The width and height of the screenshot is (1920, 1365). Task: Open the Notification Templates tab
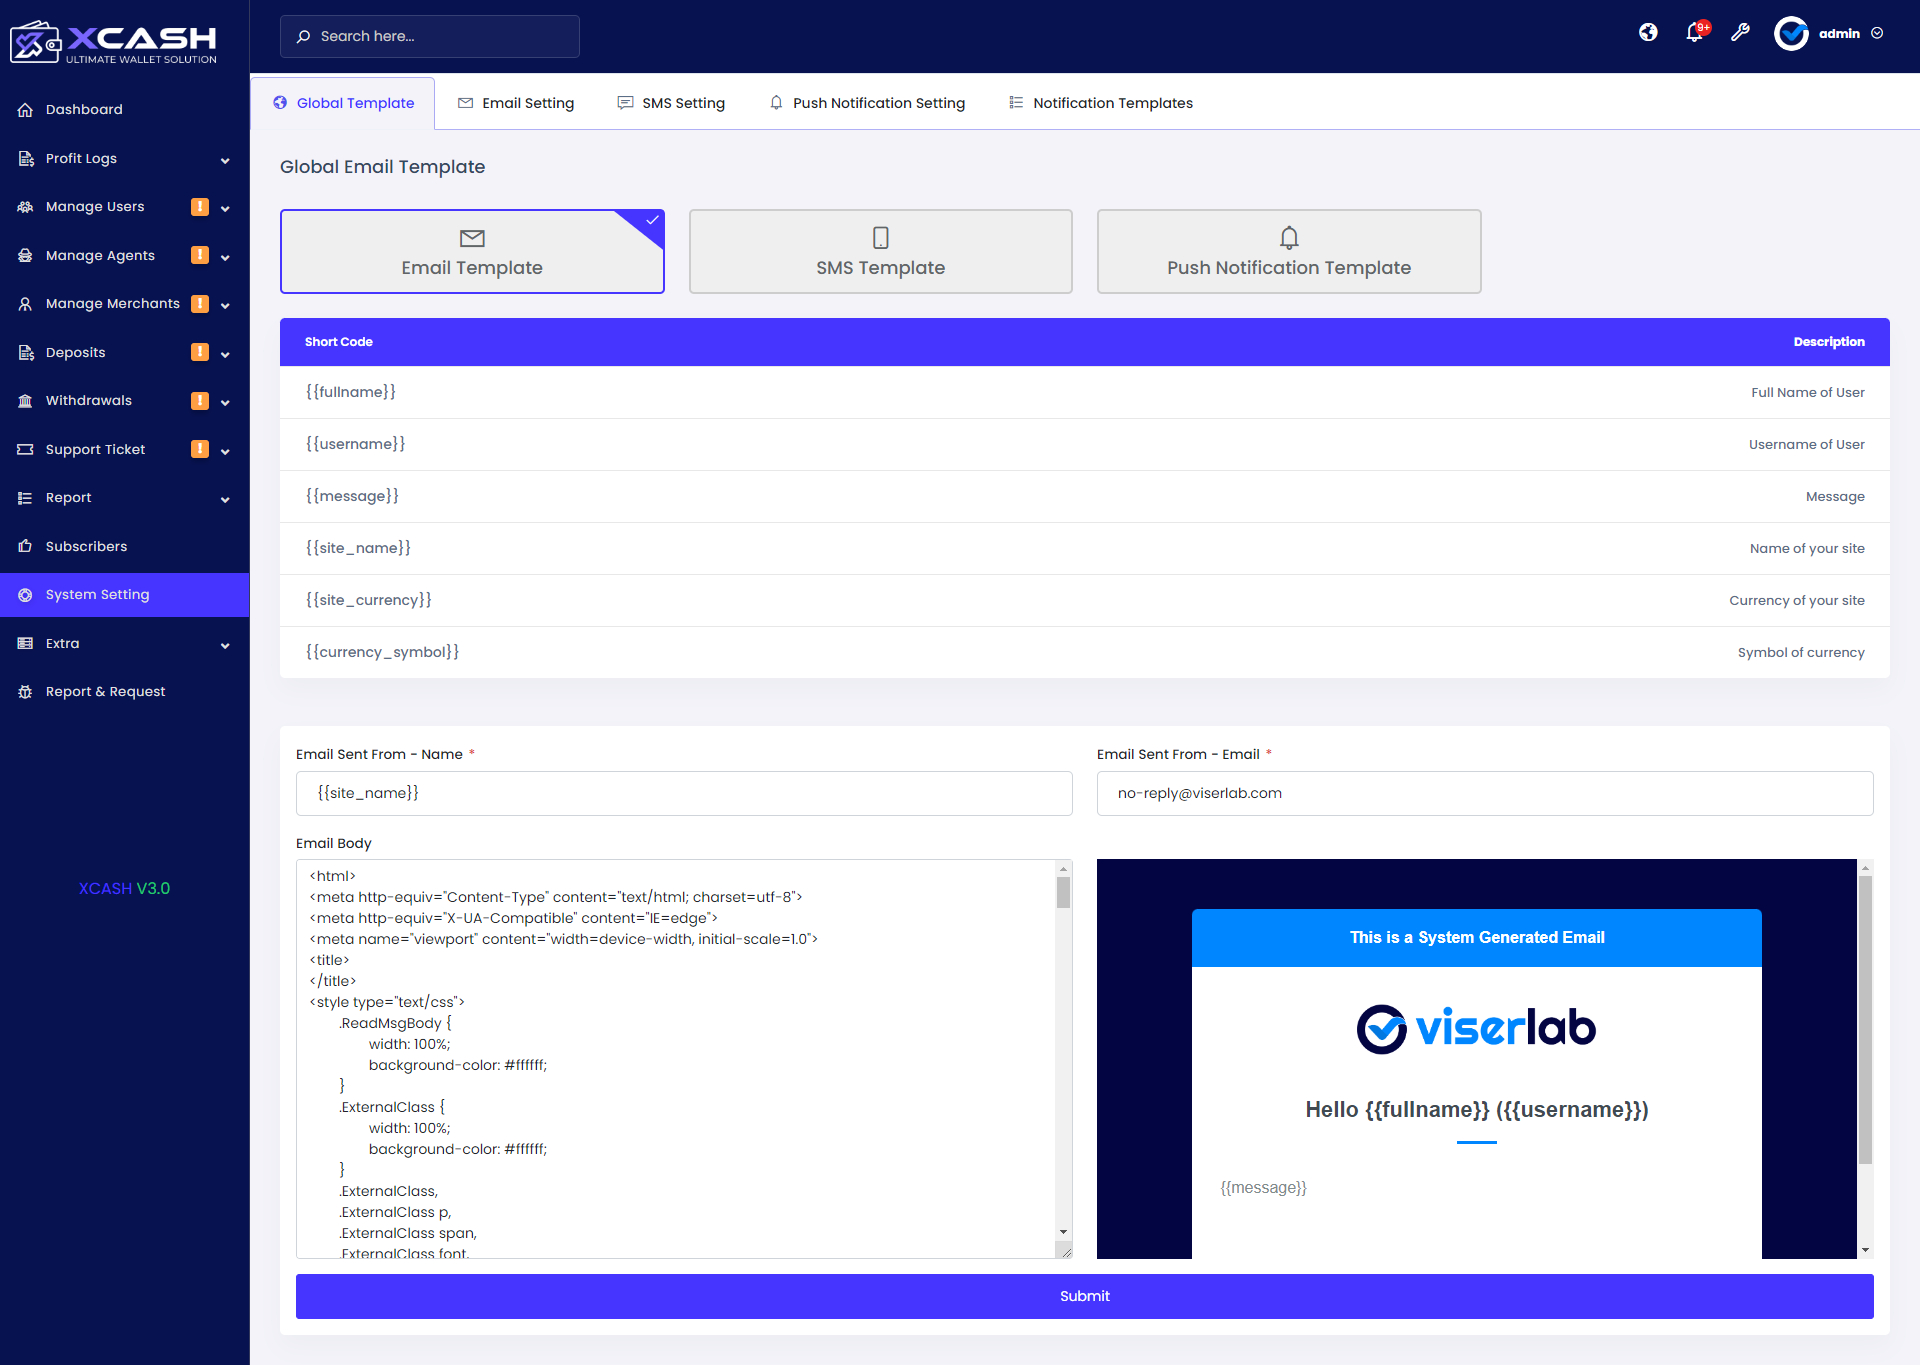coord(1101,103)
